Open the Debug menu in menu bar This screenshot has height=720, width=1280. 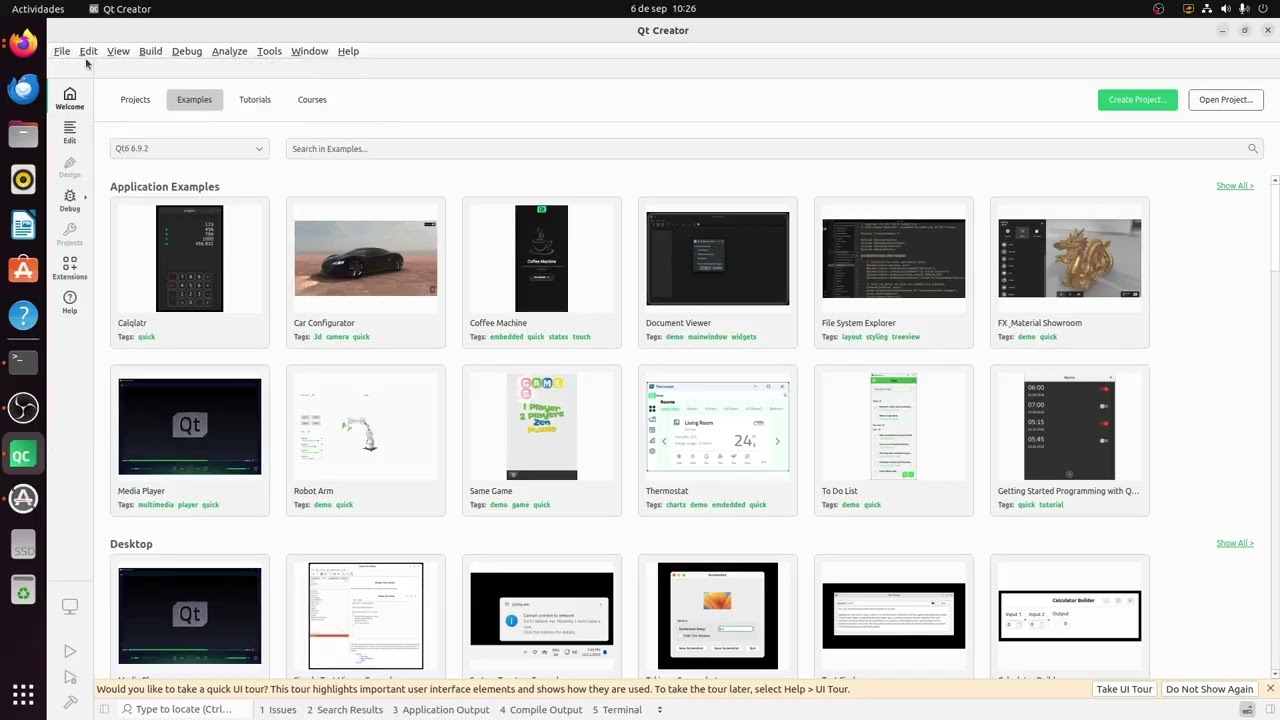tap(187, 51)
